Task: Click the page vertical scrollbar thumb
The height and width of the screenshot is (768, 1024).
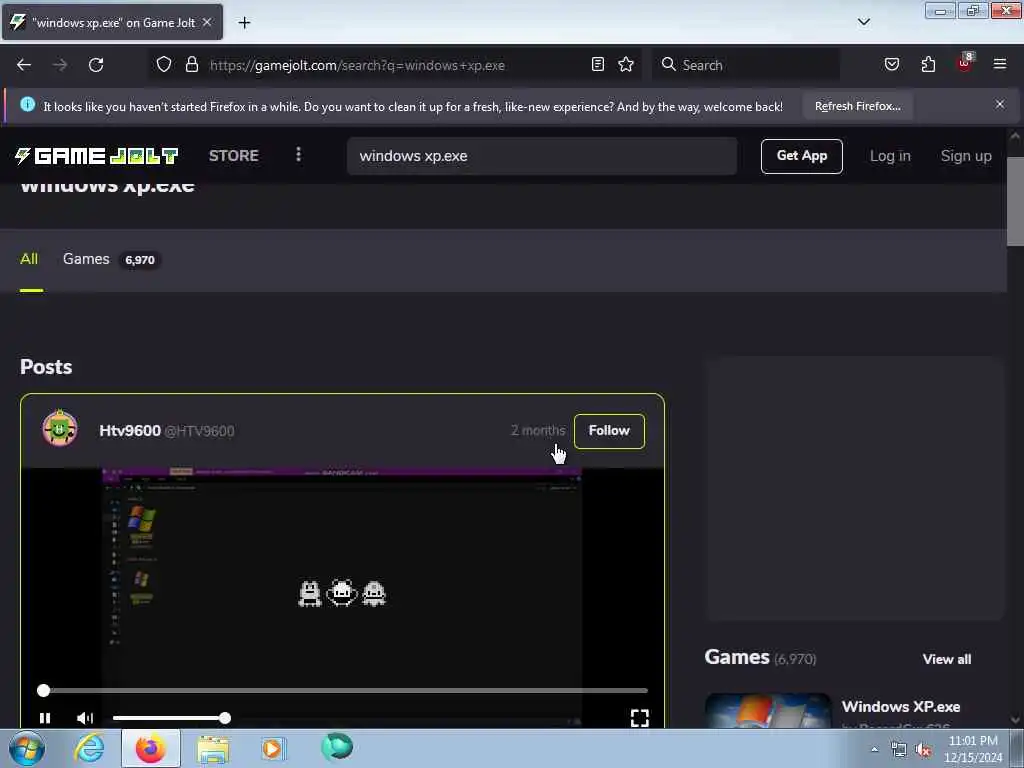Action: [x=1015, y=201]
